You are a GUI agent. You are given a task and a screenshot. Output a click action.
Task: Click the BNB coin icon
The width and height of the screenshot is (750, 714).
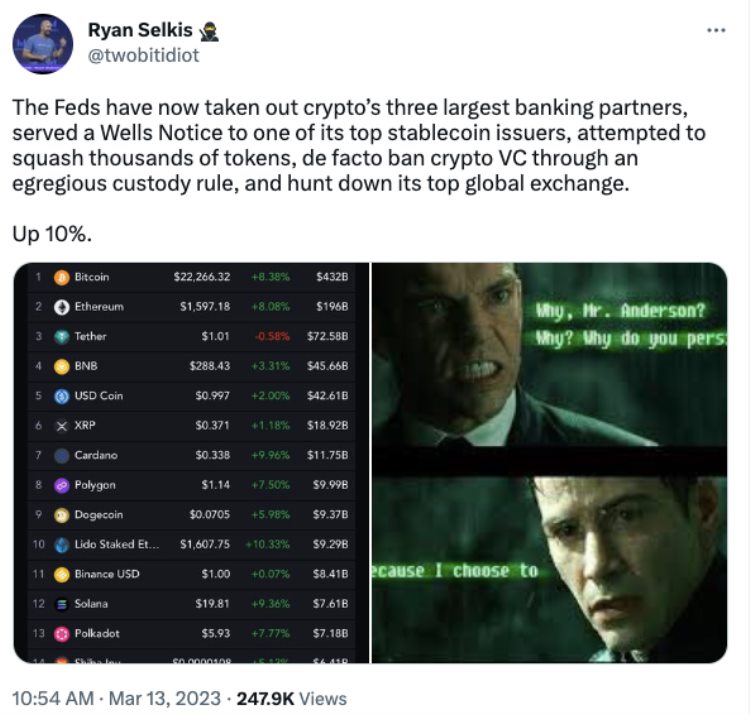[60, 366]
